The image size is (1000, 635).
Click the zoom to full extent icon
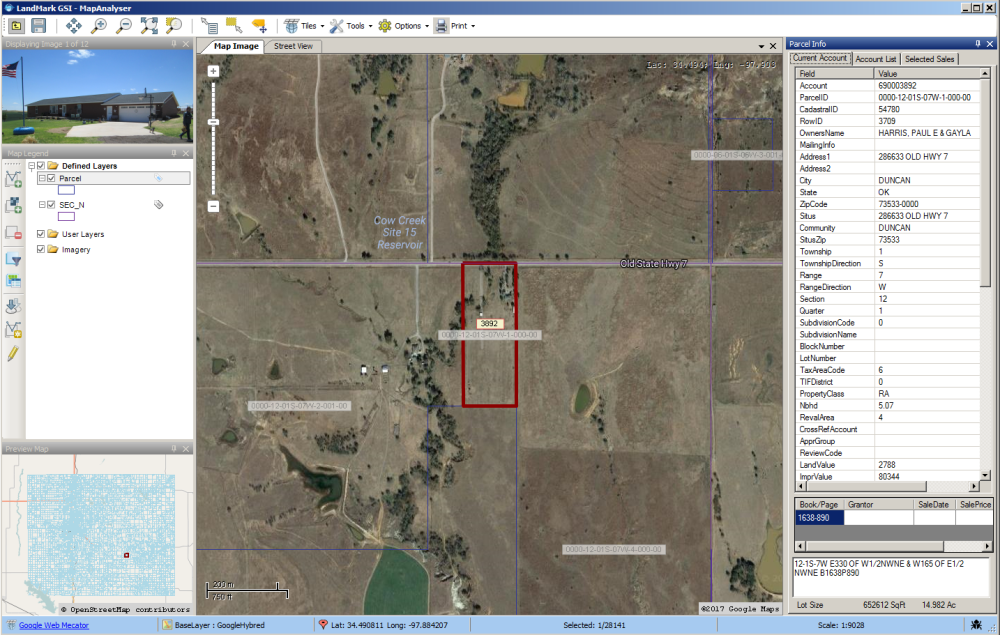pyautogui.click(x=149, y=26)
